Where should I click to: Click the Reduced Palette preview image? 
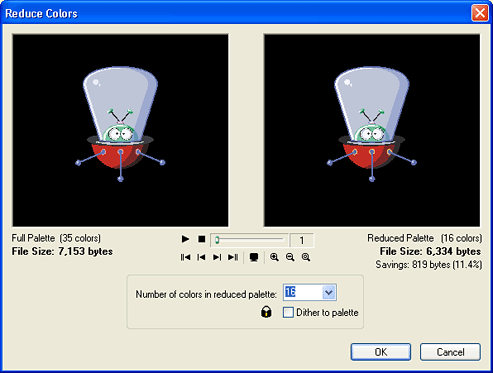tap(372, 130)
